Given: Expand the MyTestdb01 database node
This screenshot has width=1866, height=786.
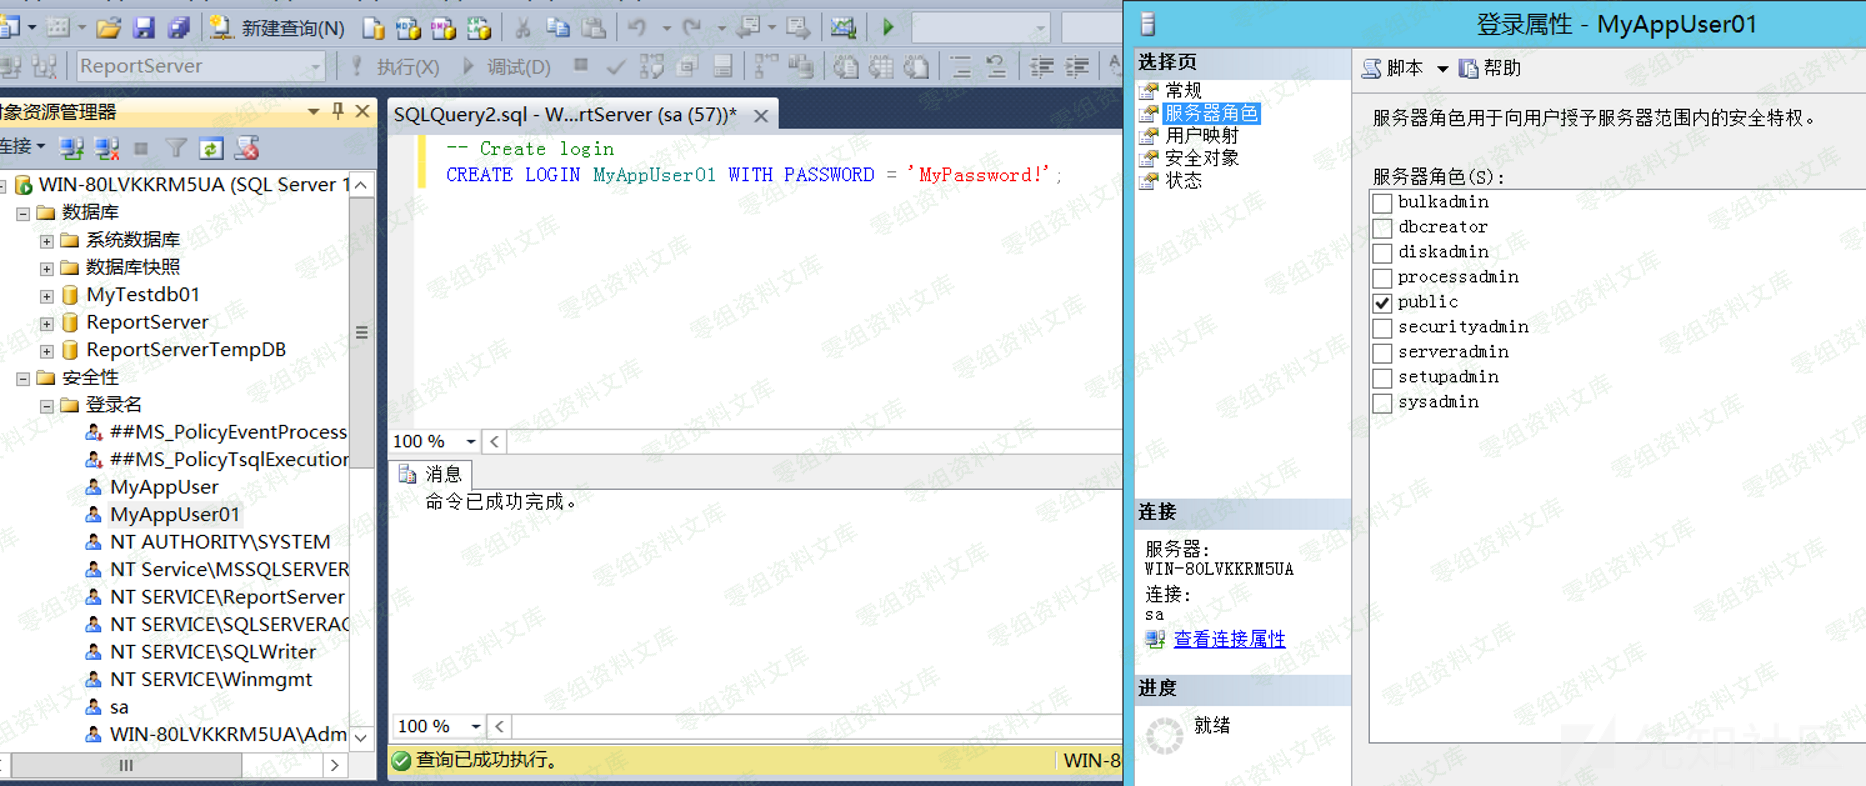Looking at the screenshot, I should coord(46,296).
